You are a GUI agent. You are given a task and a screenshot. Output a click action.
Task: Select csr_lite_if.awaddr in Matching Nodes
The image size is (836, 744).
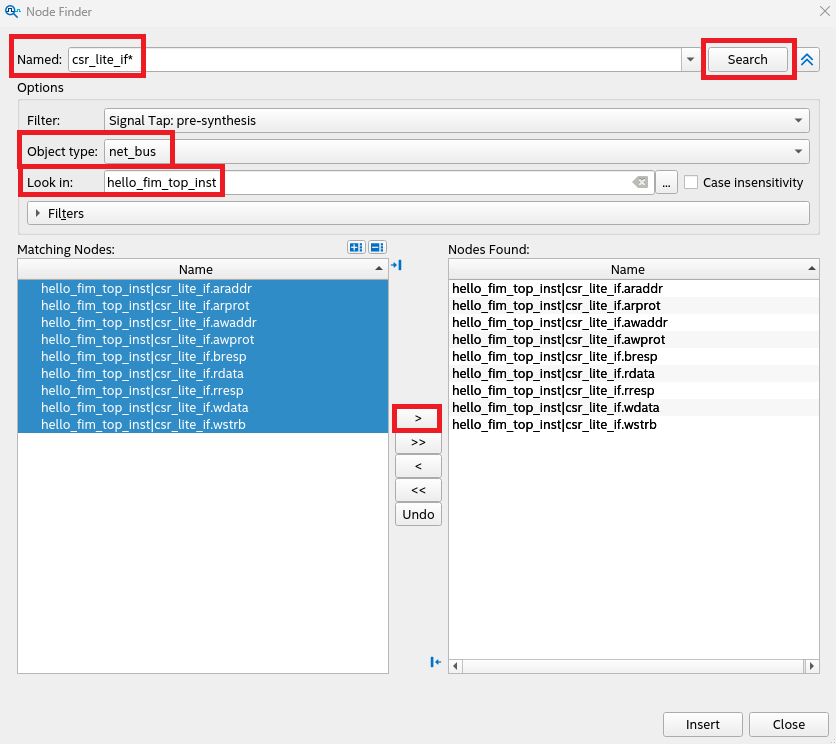point(203,323)
